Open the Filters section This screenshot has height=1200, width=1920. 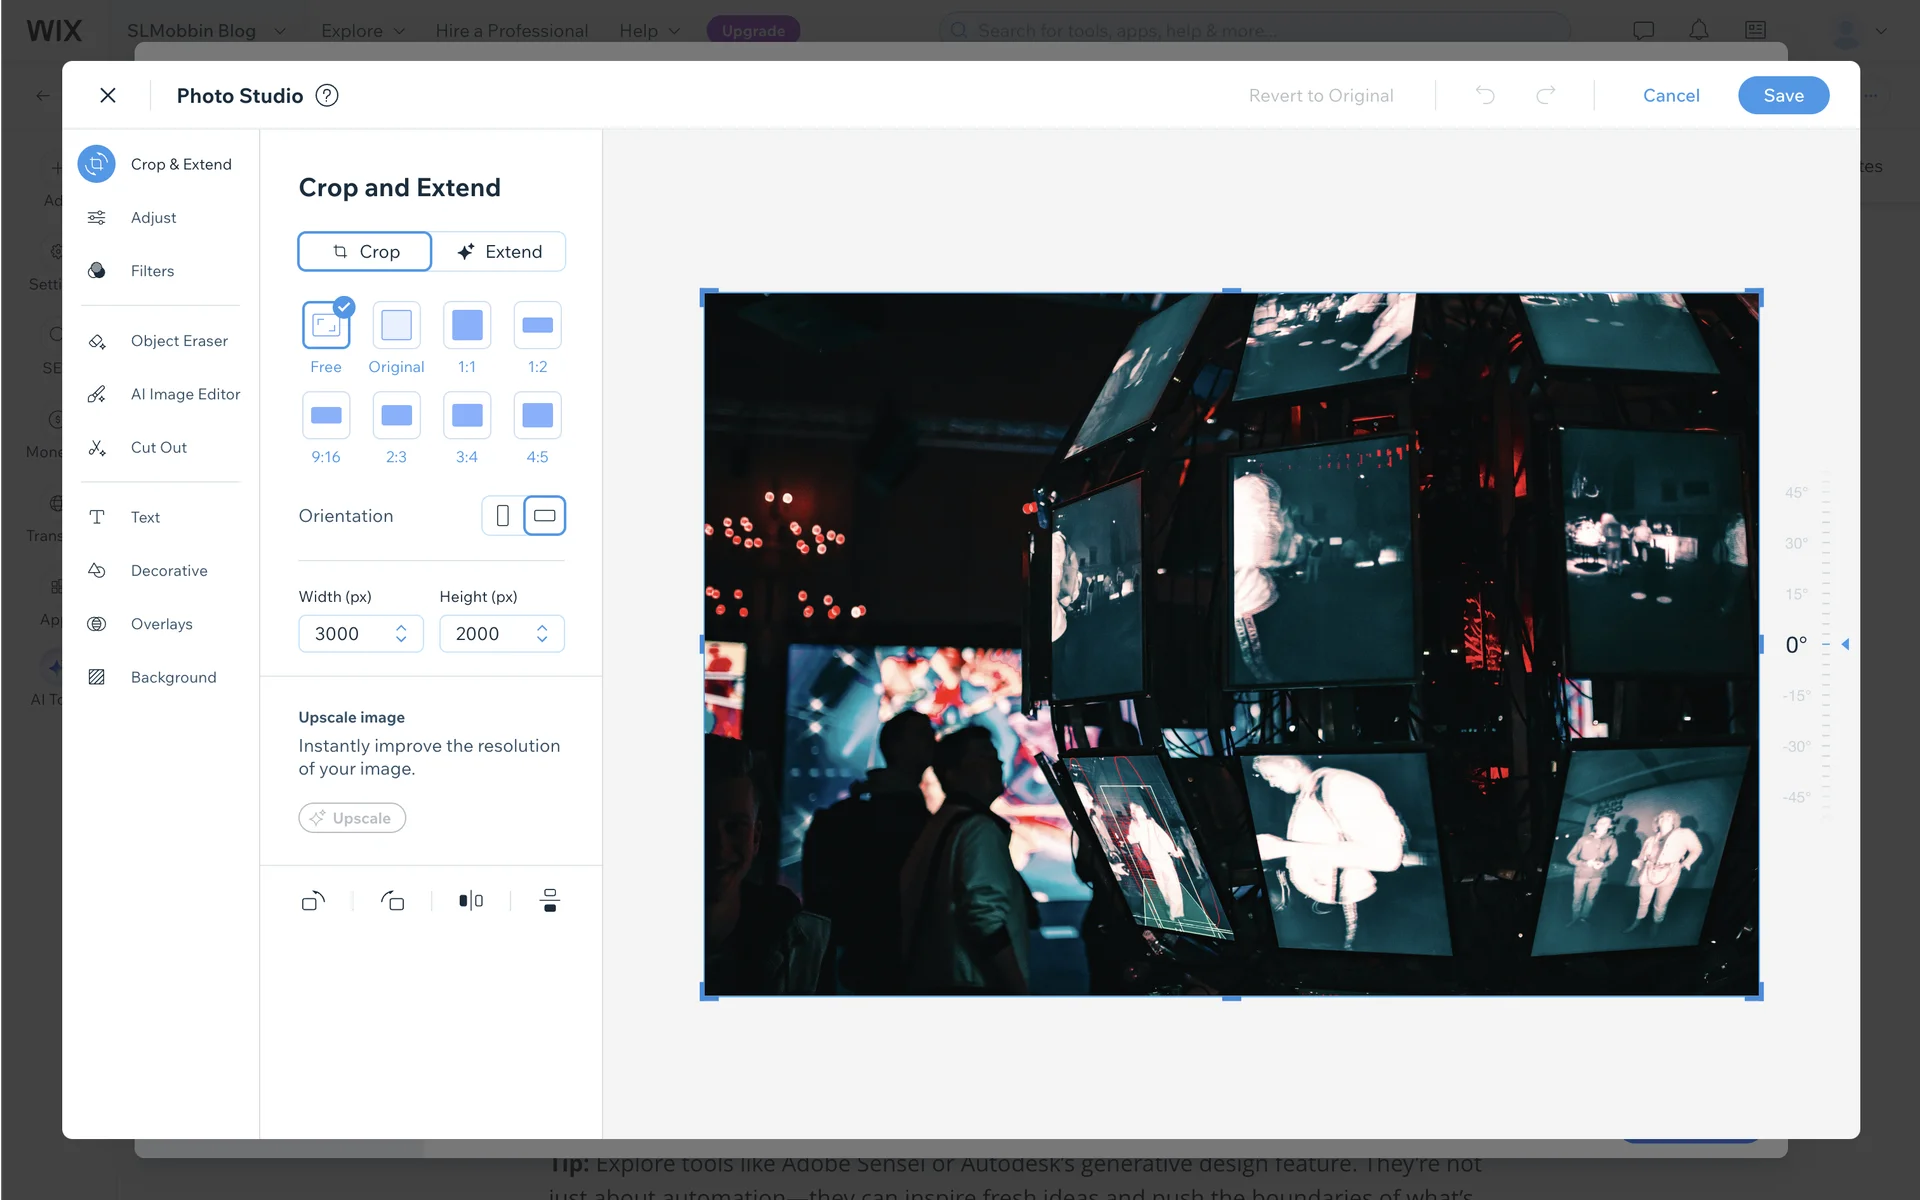152,271
